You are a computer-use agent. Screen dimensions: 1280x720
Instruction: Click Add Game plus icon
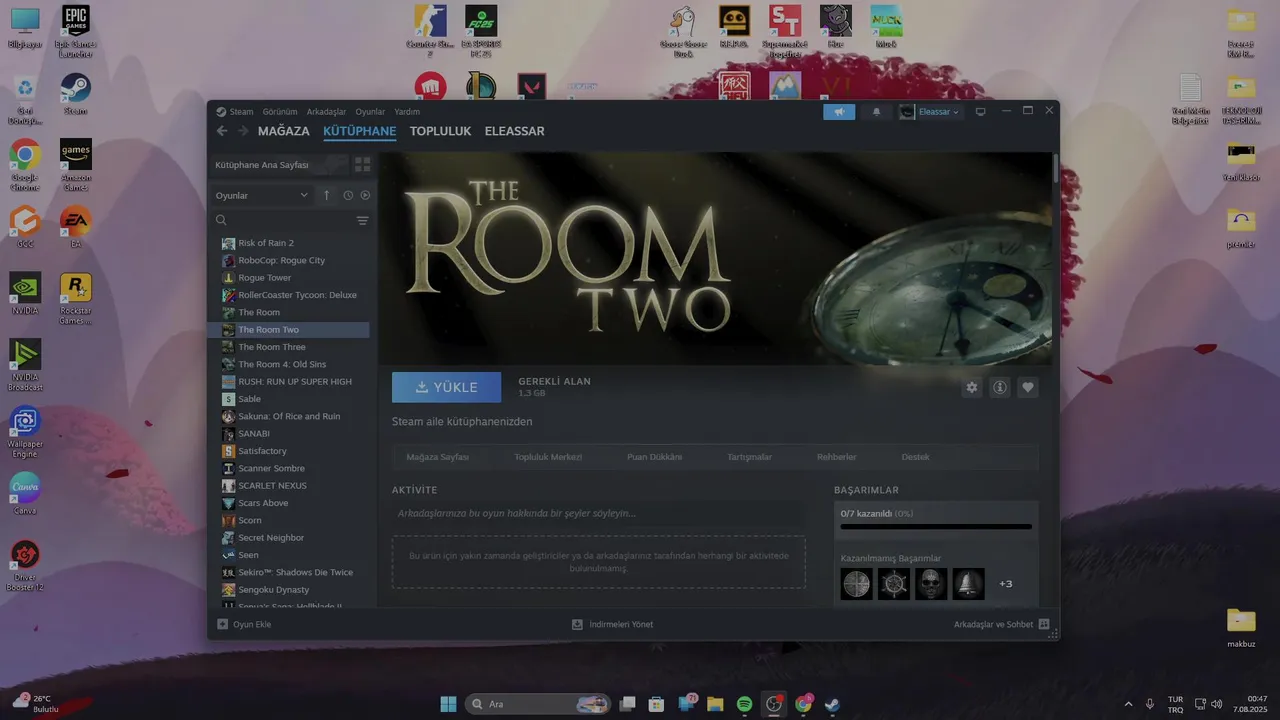point(222,624)
